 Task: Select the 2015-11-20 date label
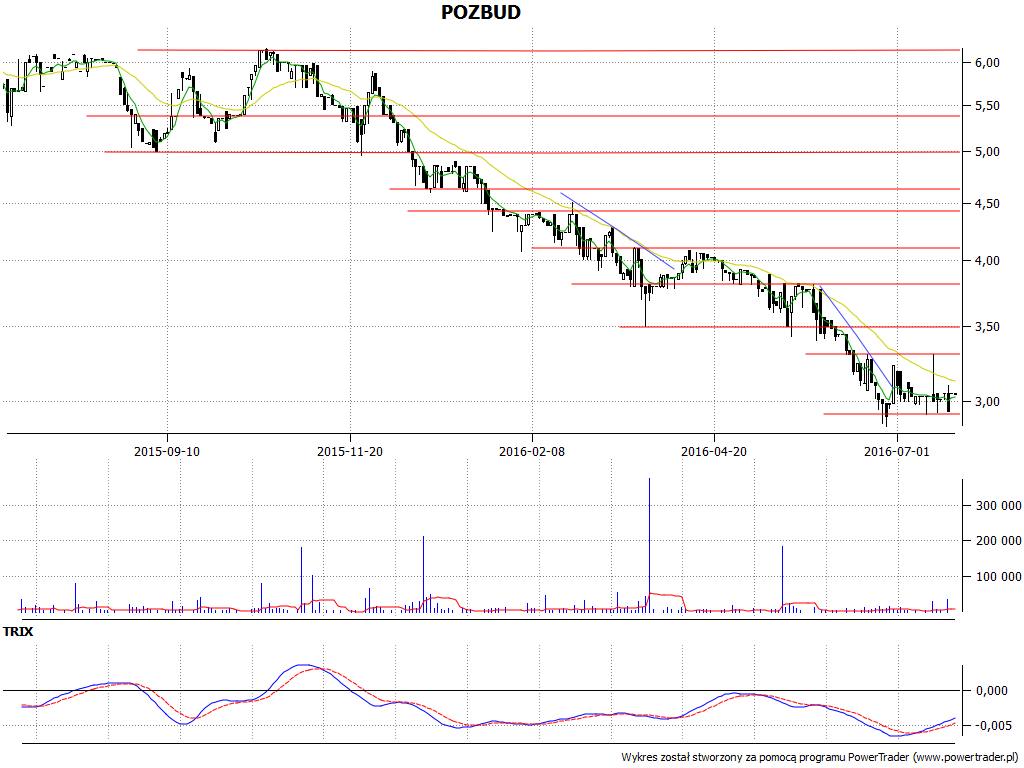[350, 451]
